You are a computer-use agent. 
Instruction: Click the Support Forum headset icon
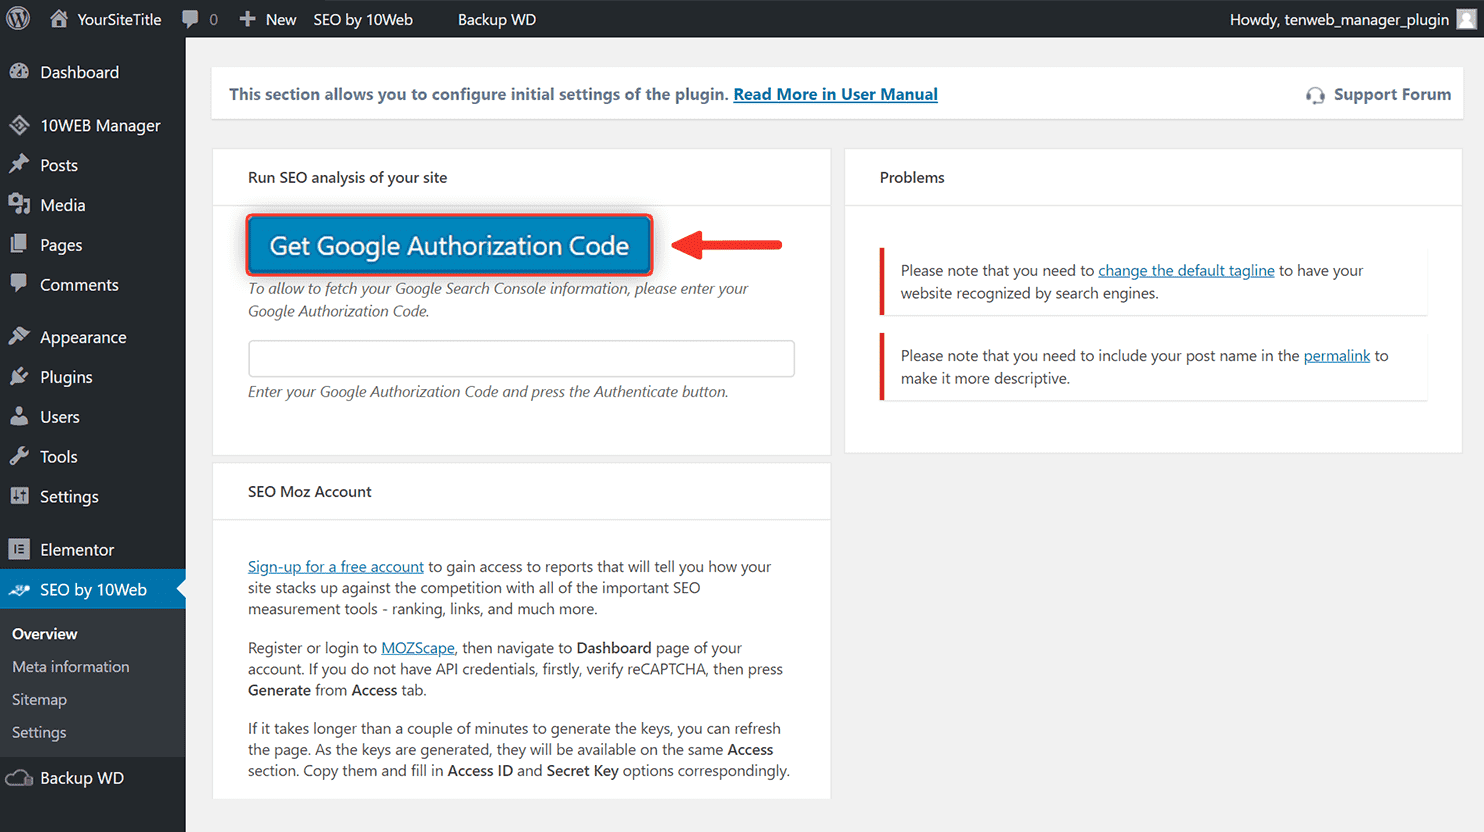click(1315, 95)
